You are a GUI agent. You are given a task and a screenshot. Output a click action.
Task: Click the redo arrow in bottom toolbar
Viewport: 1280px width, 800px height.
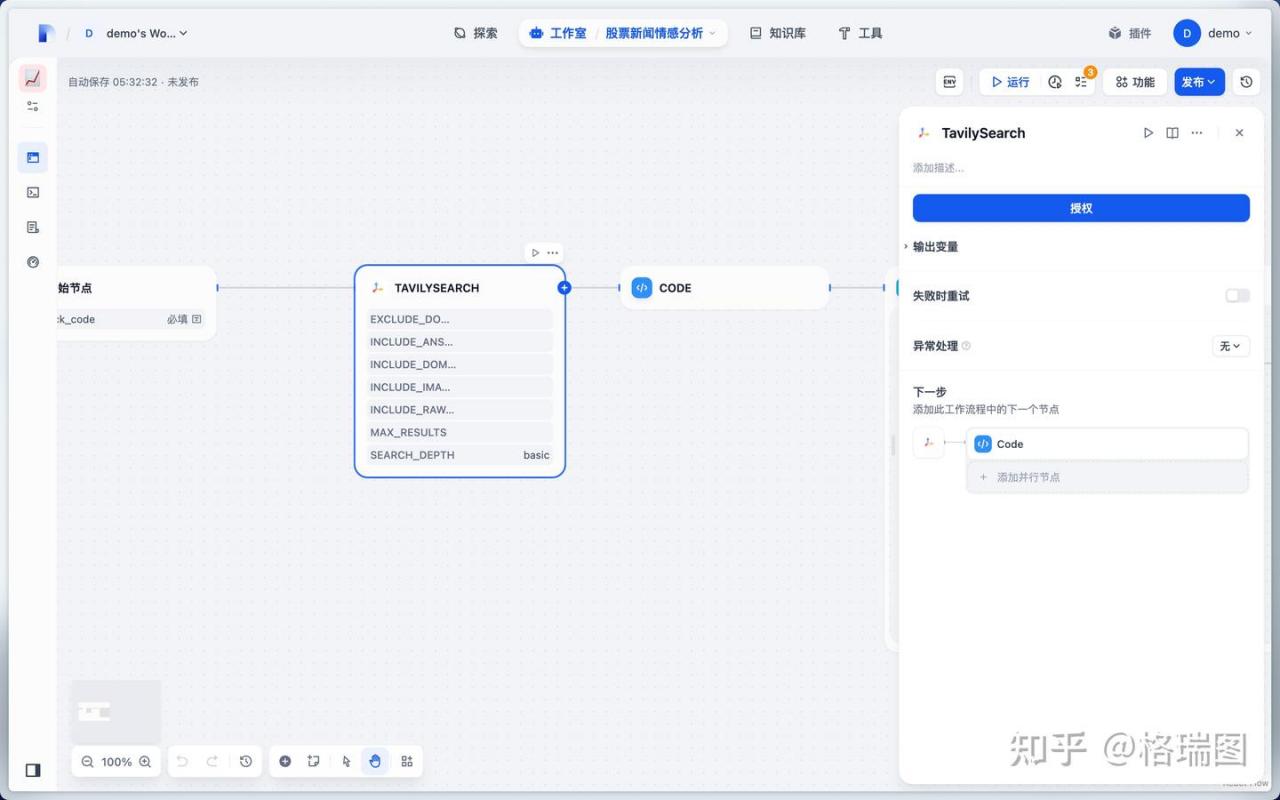(212, 762)
